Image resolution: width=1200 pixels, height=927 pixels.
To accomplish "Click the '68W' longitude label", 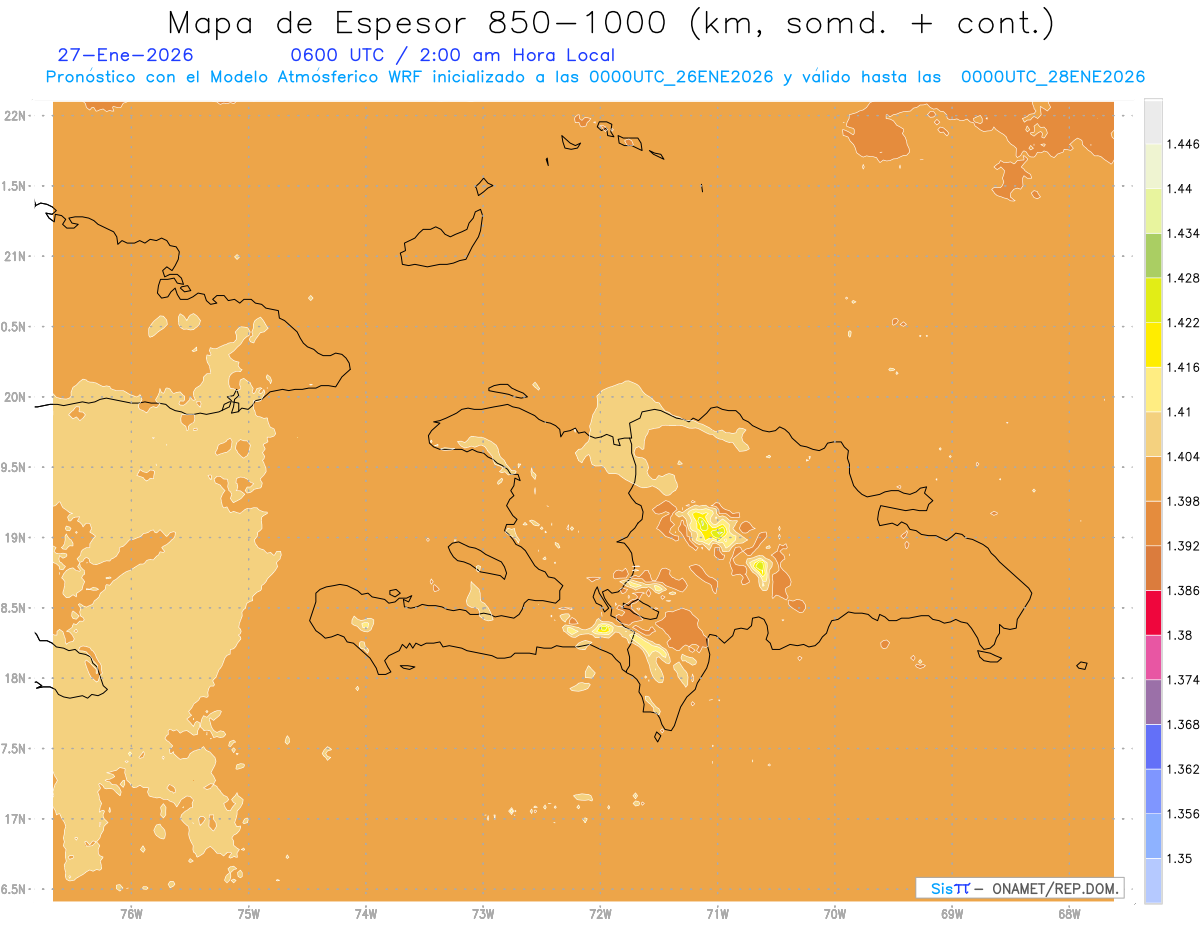I will point(1069,914).
